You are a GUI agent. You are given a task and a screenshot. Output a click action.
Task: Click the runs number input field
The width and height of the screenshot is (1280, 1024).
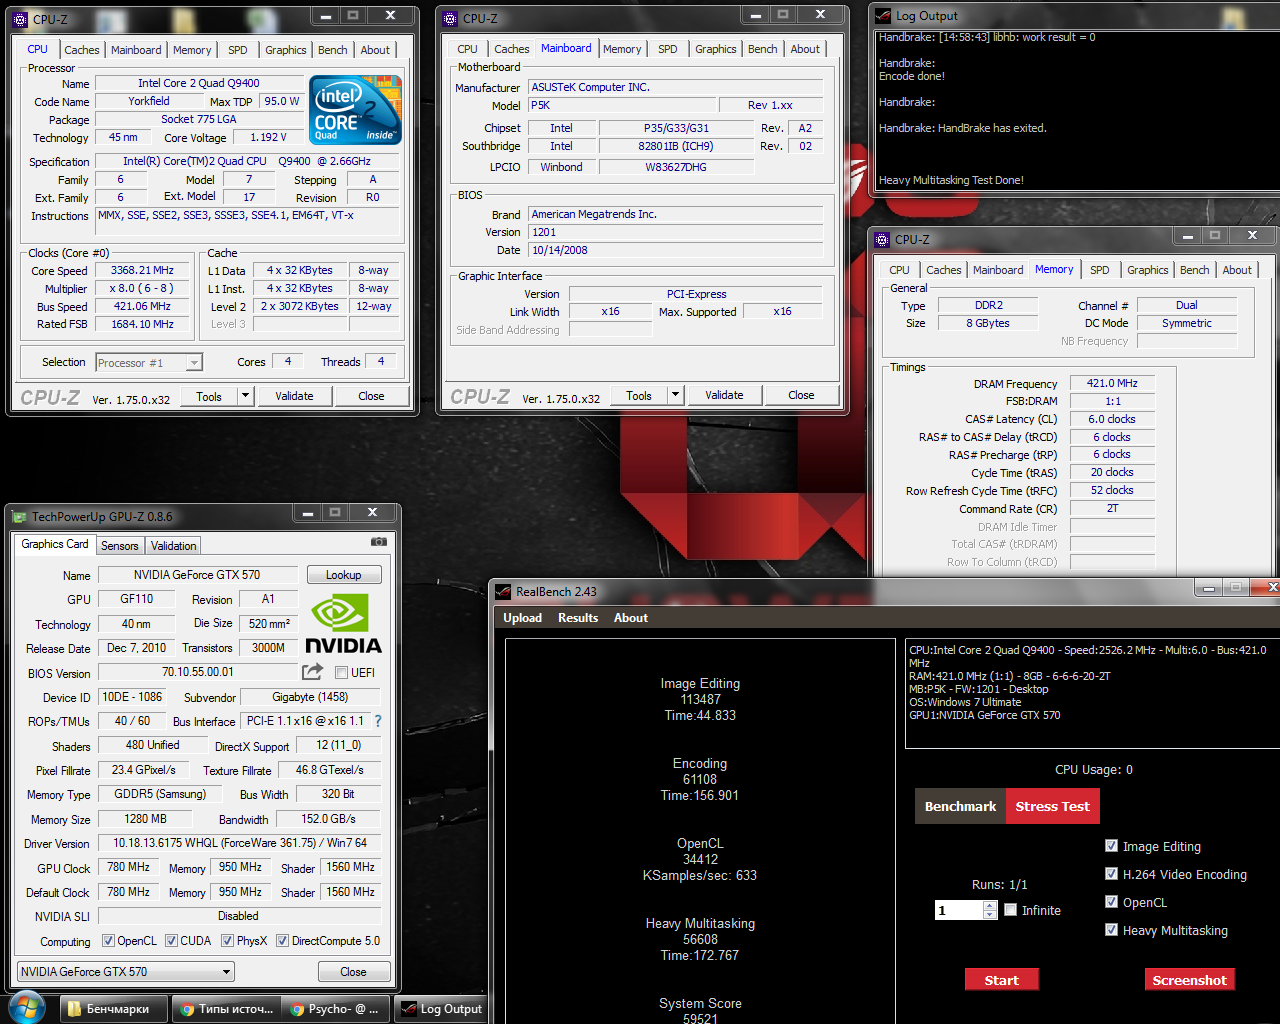[959, 910]
